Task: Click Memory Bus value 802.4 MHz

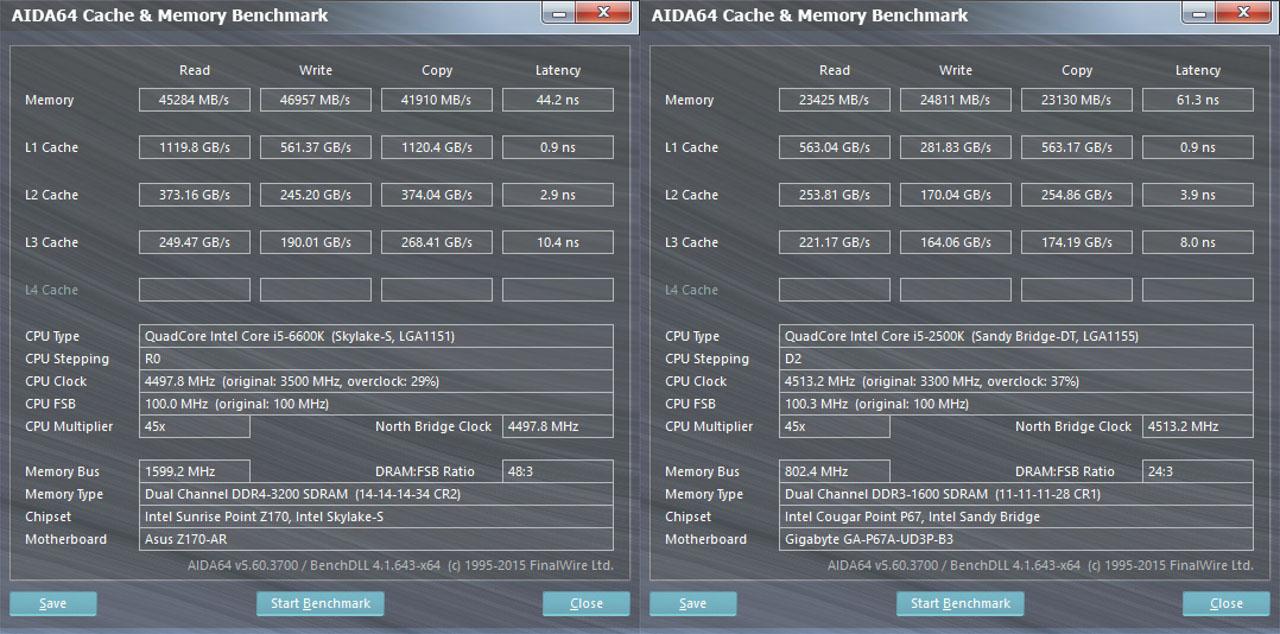Action: coord(834,471)
